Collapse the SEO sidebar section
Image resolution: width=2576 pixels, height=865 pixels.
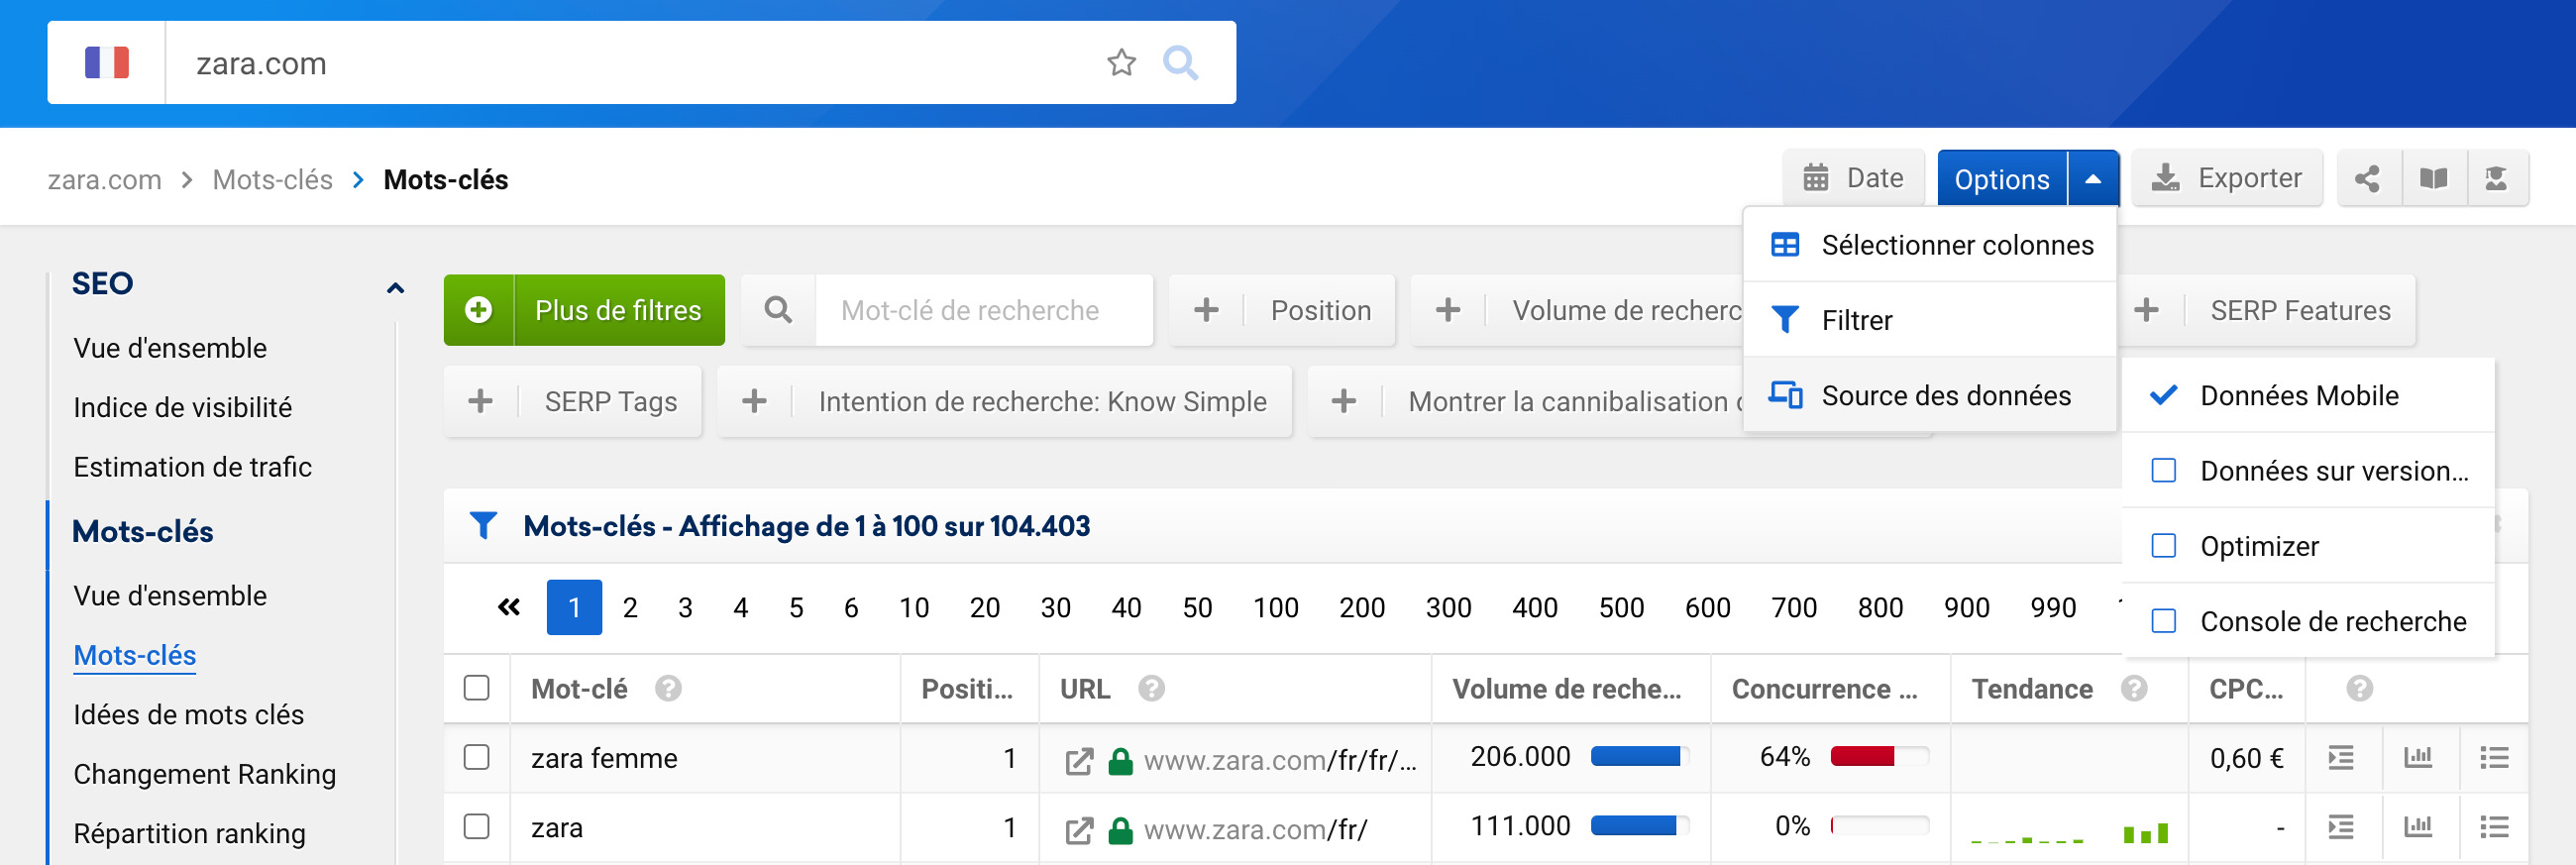tap(395, 288)
